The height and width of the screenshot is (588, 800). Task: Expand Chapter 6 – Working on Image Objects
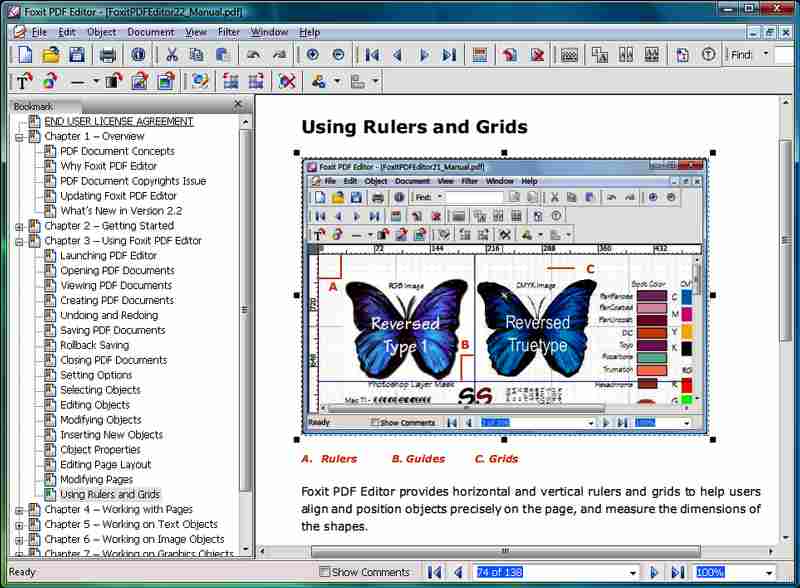click(x=19, y=540)
